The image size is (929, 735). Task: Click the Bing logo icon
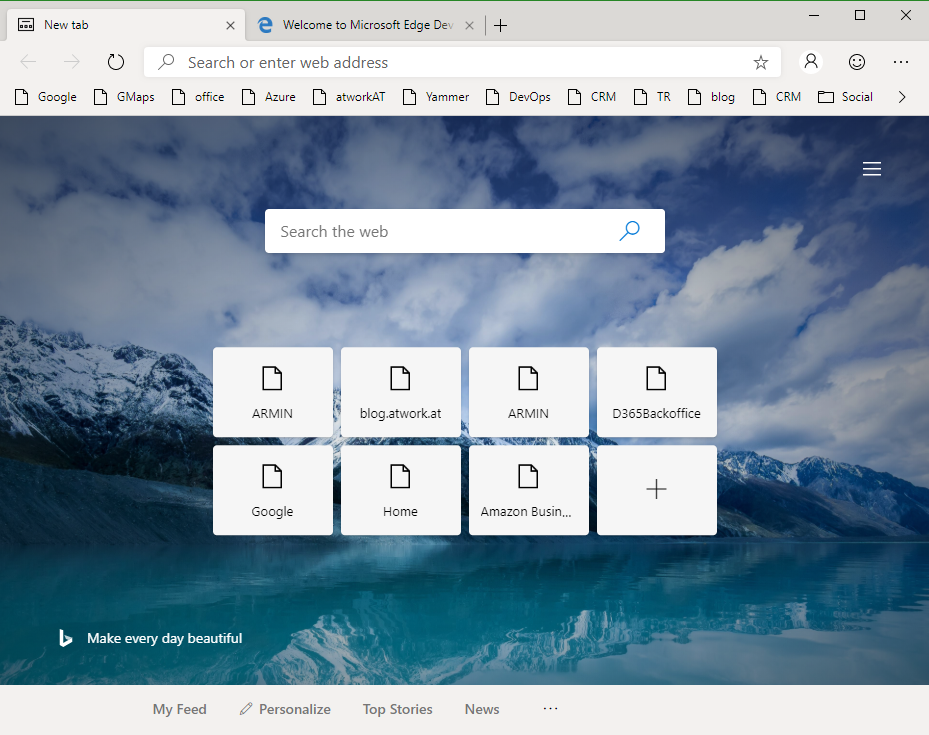[x=65, y=638]
